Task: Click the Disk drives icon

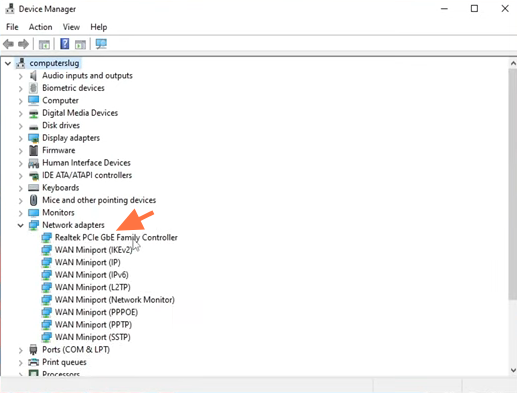Action: [x=34, y=127]
